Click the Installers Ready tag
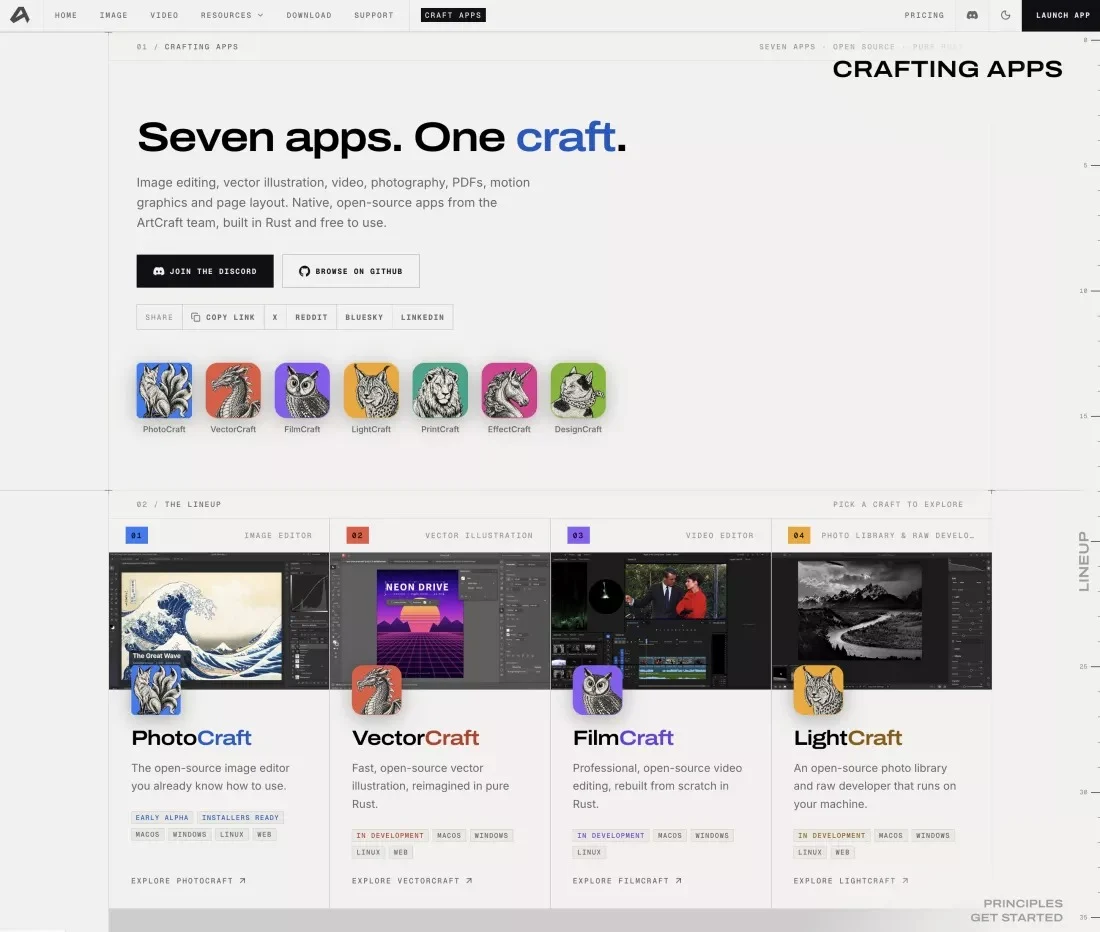Screen dimensions: 1100x932 (x=240, y=818)
